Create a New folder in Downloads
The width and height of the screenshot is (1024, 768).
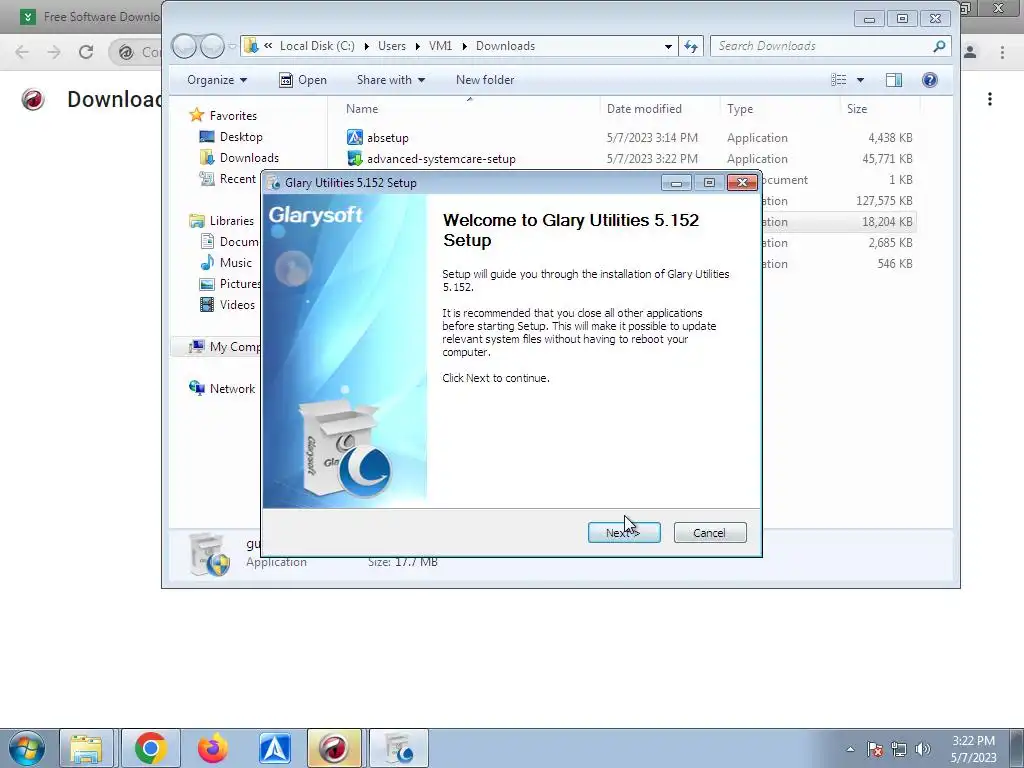pos(485,80)
